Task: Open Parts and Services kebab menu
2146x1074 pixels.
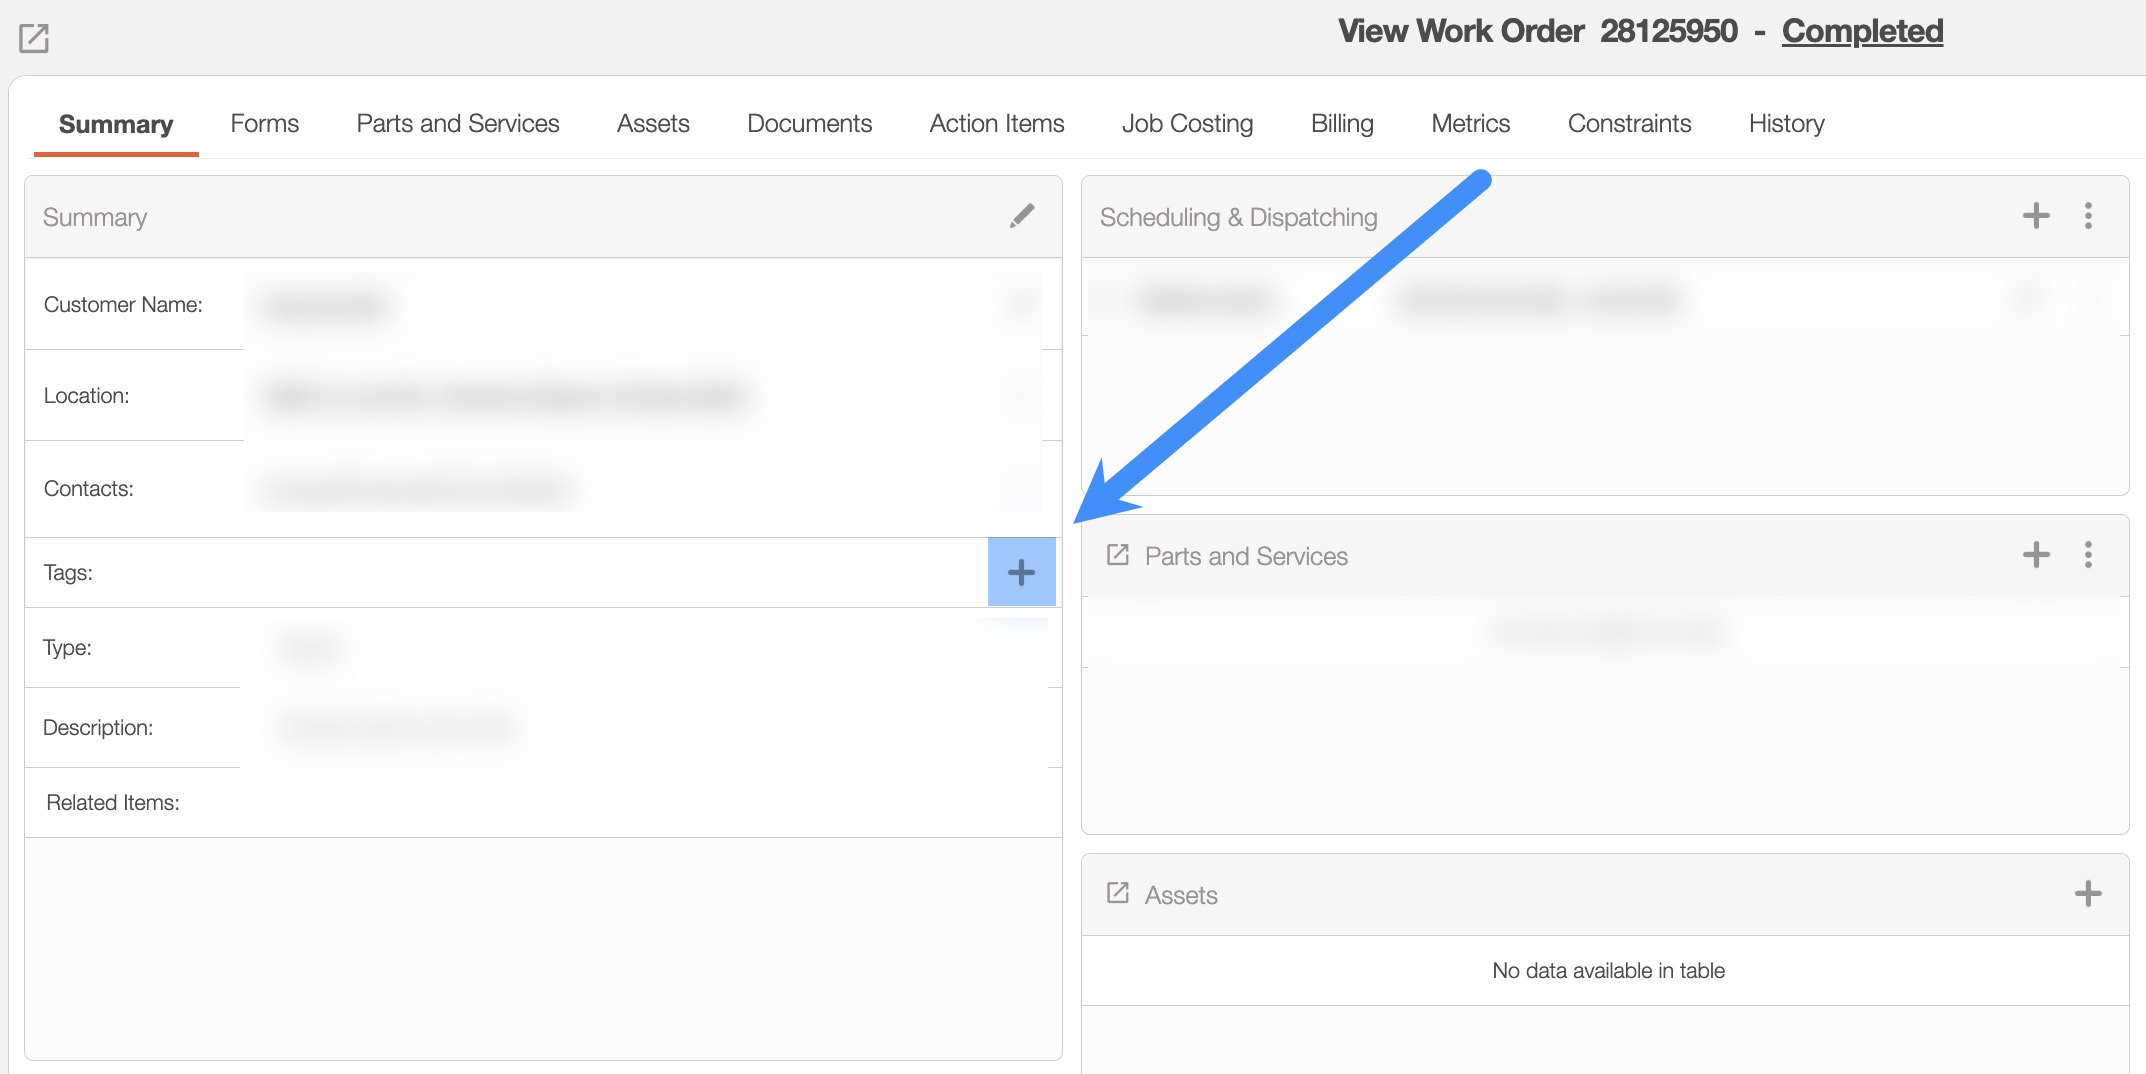Action: click(2088, 555)
